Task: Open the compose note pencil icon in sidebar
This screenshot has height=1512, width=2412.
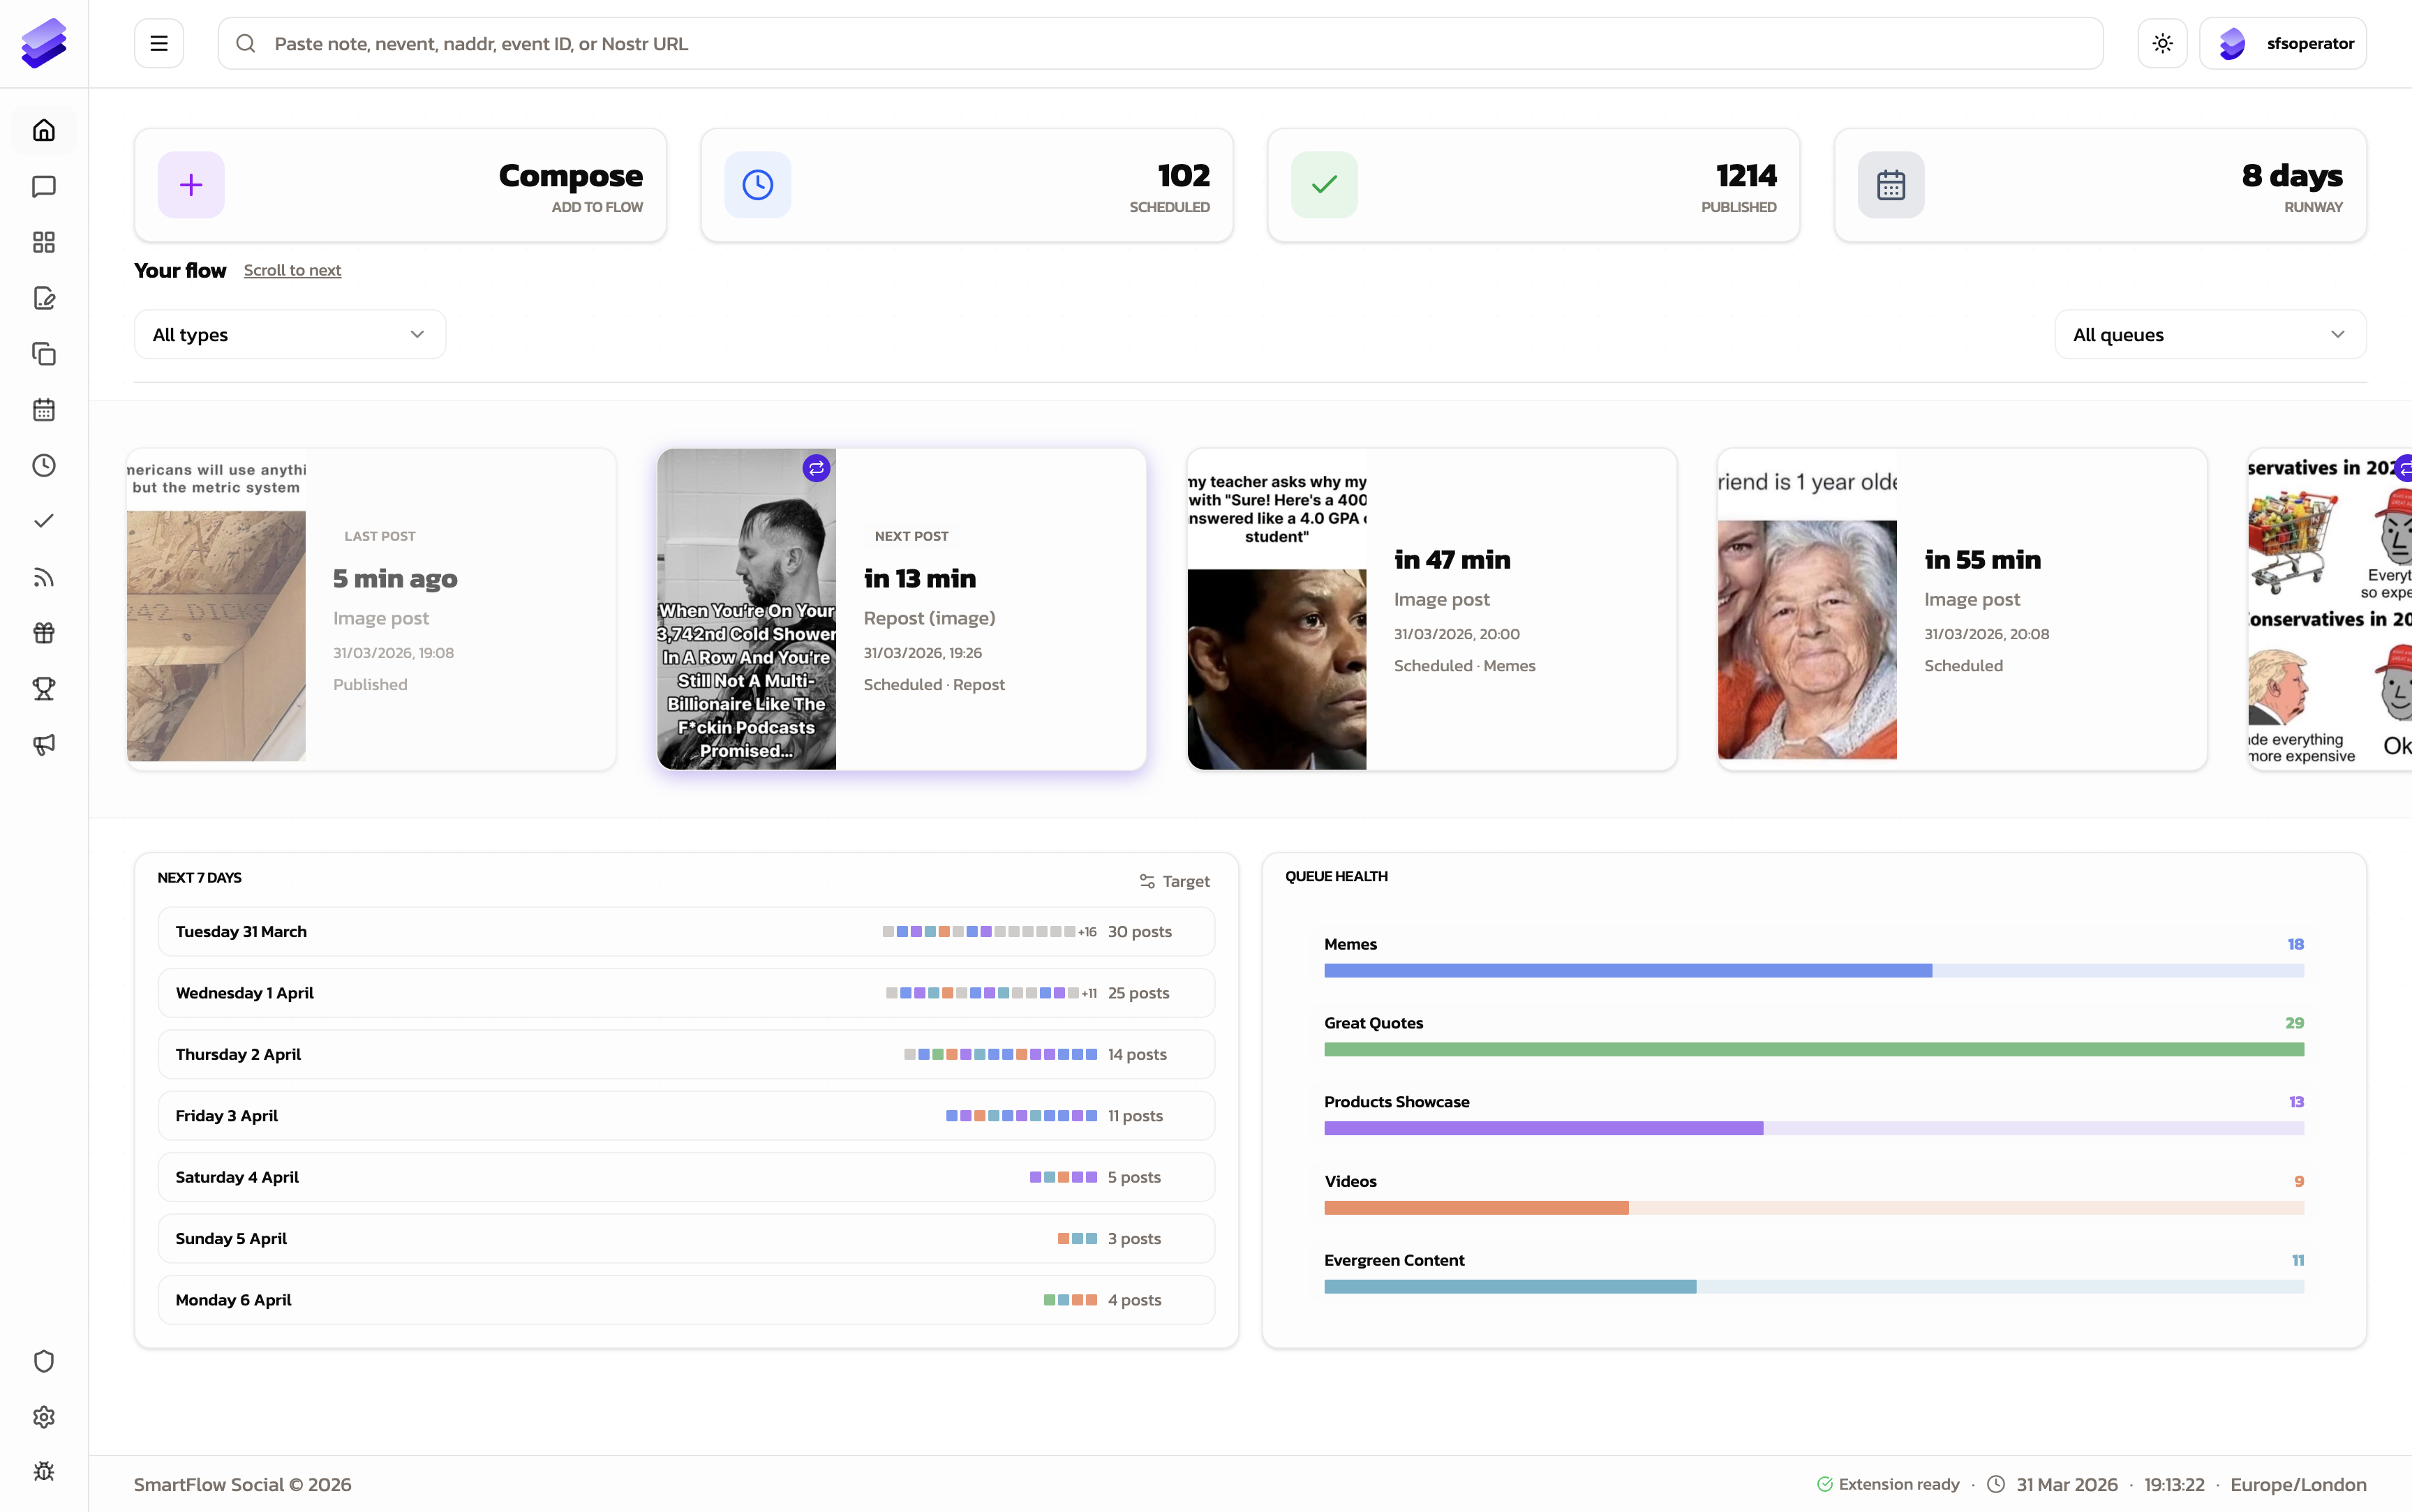Action: 43,298
